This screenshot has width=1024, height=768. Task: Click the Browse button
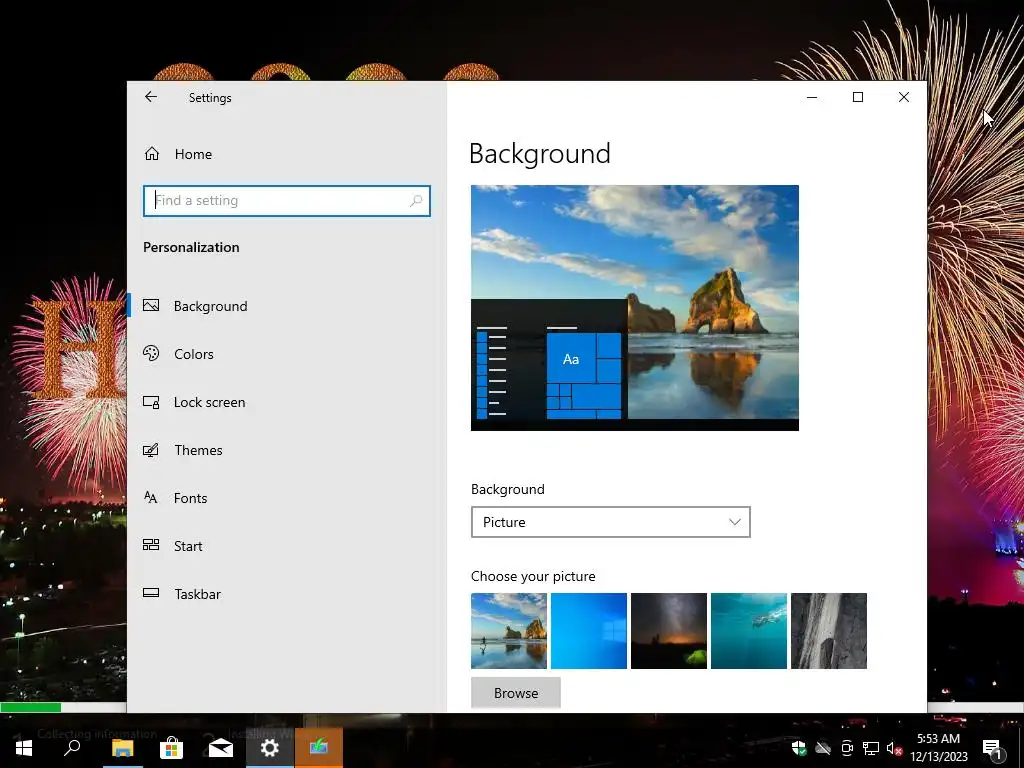tap(516, 693)
